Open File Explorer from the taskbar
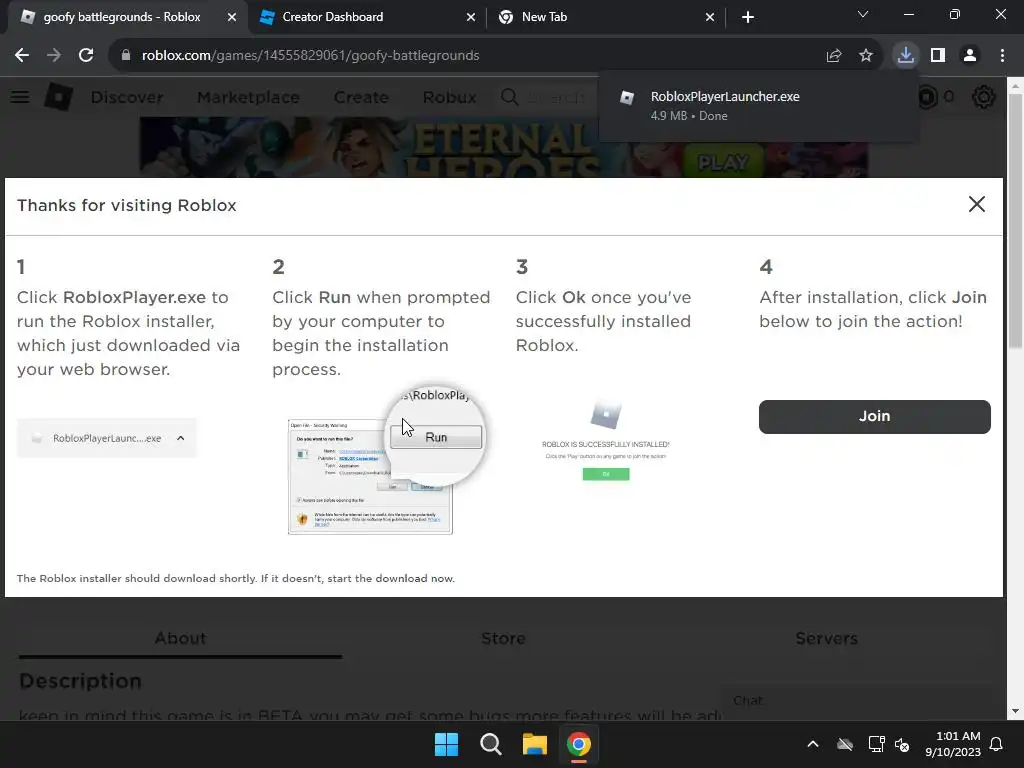 [x=535, y=744]
